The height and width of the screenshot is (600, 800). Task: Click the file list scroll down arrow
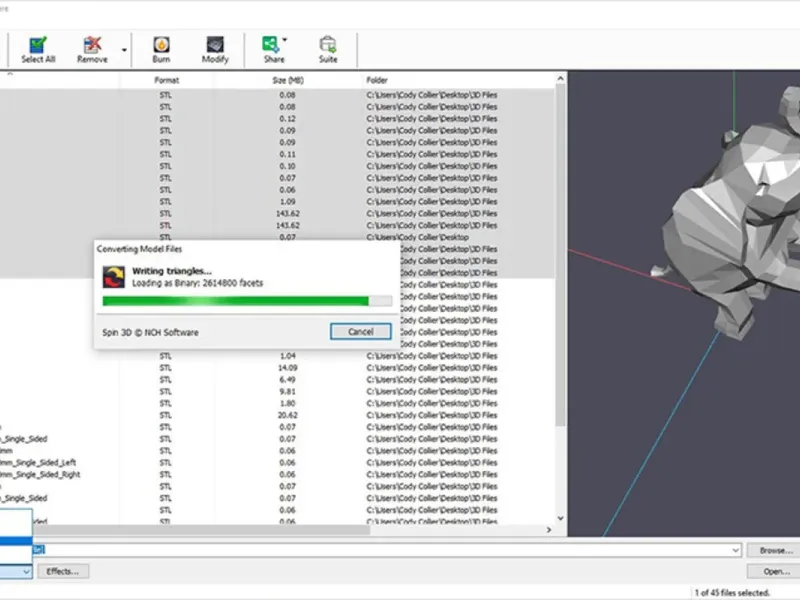pyautogui.click(x=560, y=518)
